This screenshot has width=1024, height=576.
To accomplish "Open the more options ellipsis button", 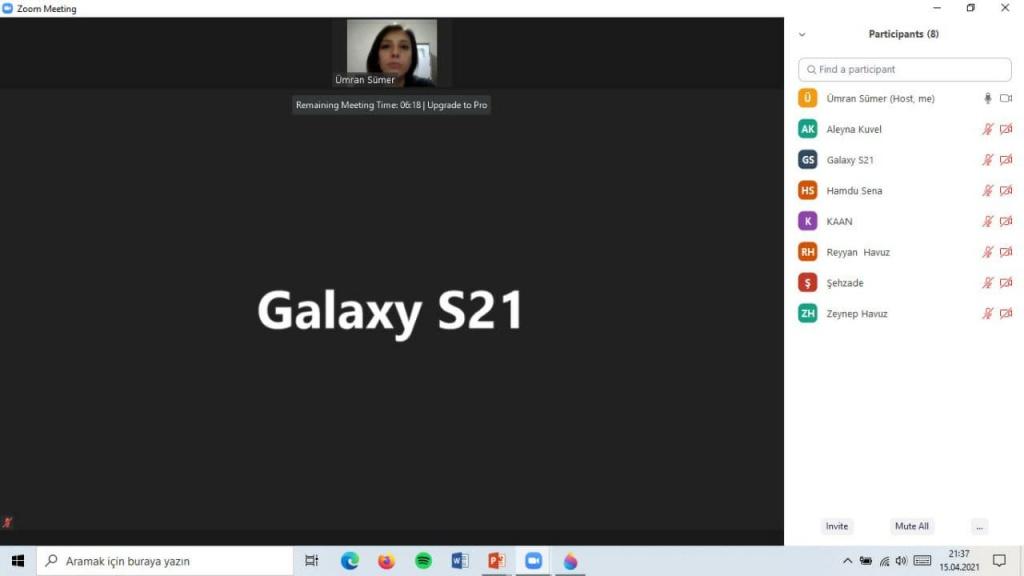I will point(979,526).
